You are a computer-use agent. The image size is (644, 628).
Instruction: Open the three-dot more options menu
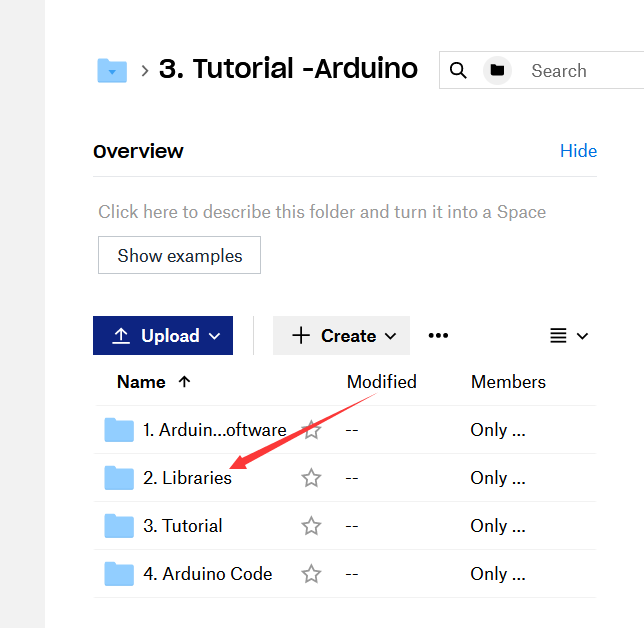(x=438, y=336)
